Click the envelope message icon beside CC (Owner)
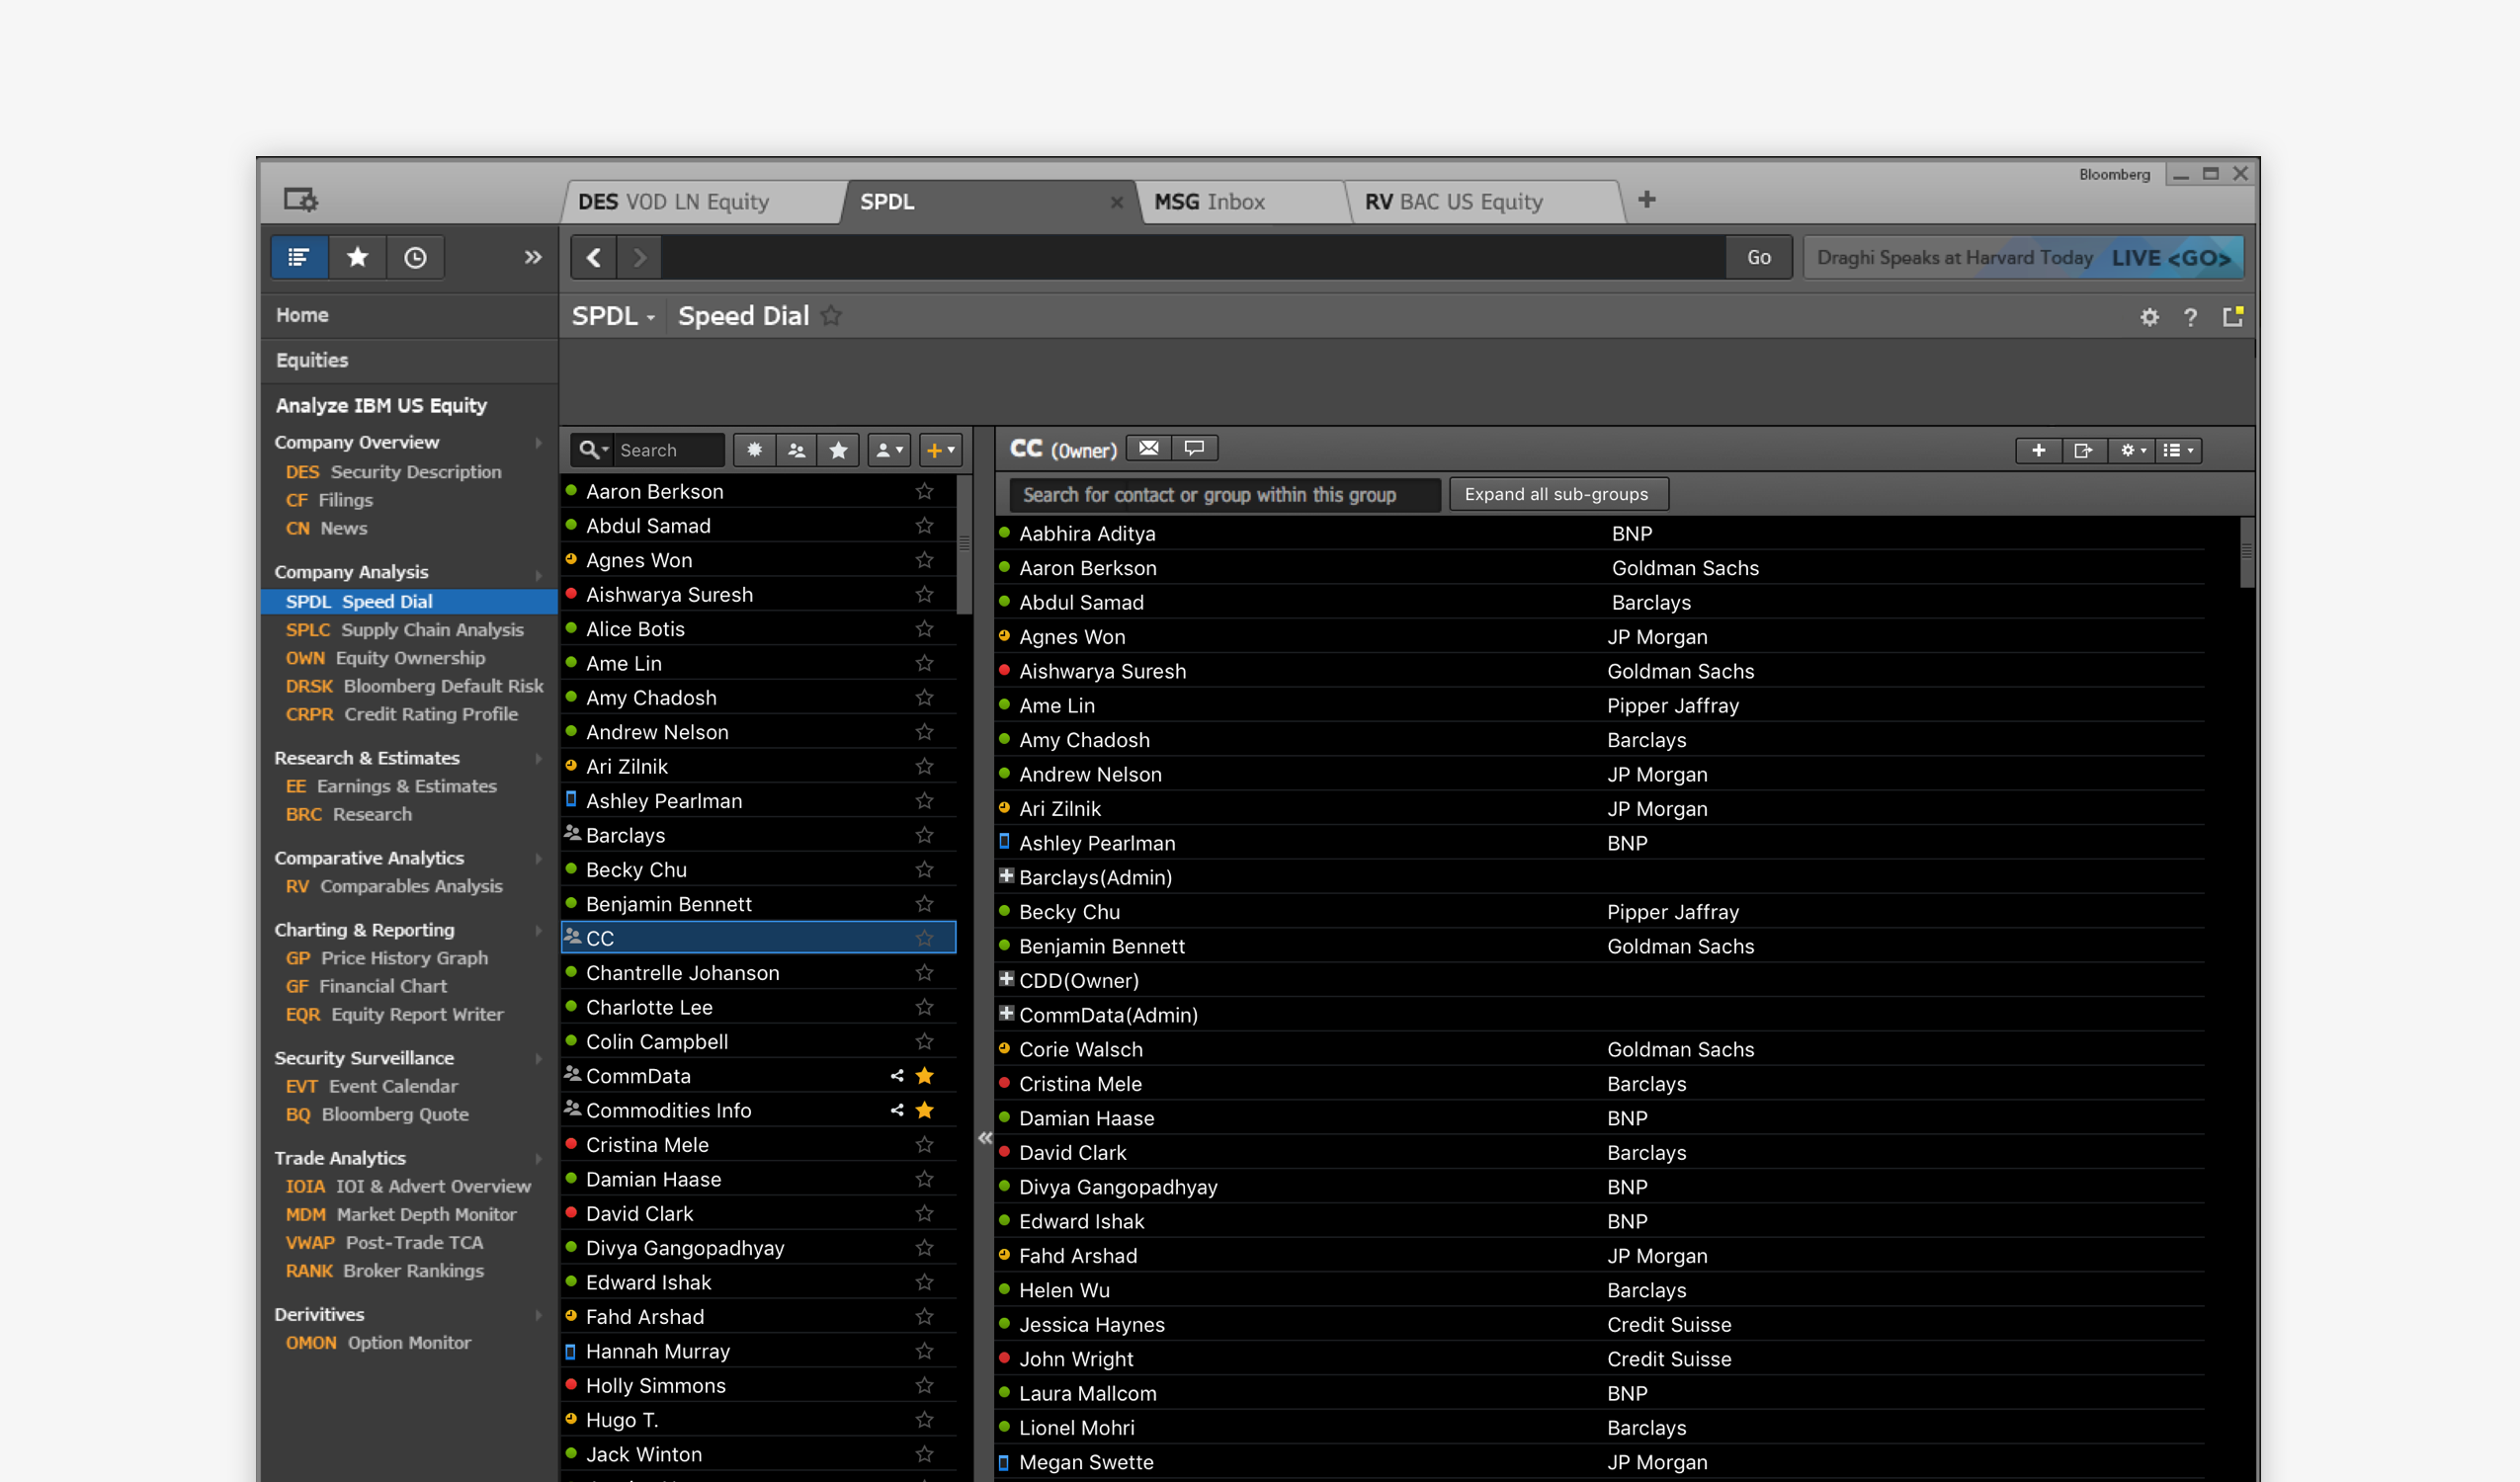The width and height of the screenshot is (2520, 1482). (x=1148, y=448)
